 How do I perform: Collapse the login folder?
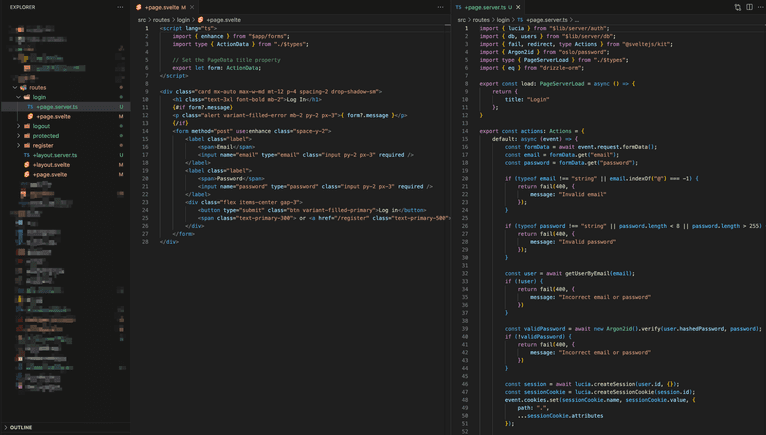[x=39, y=97]
